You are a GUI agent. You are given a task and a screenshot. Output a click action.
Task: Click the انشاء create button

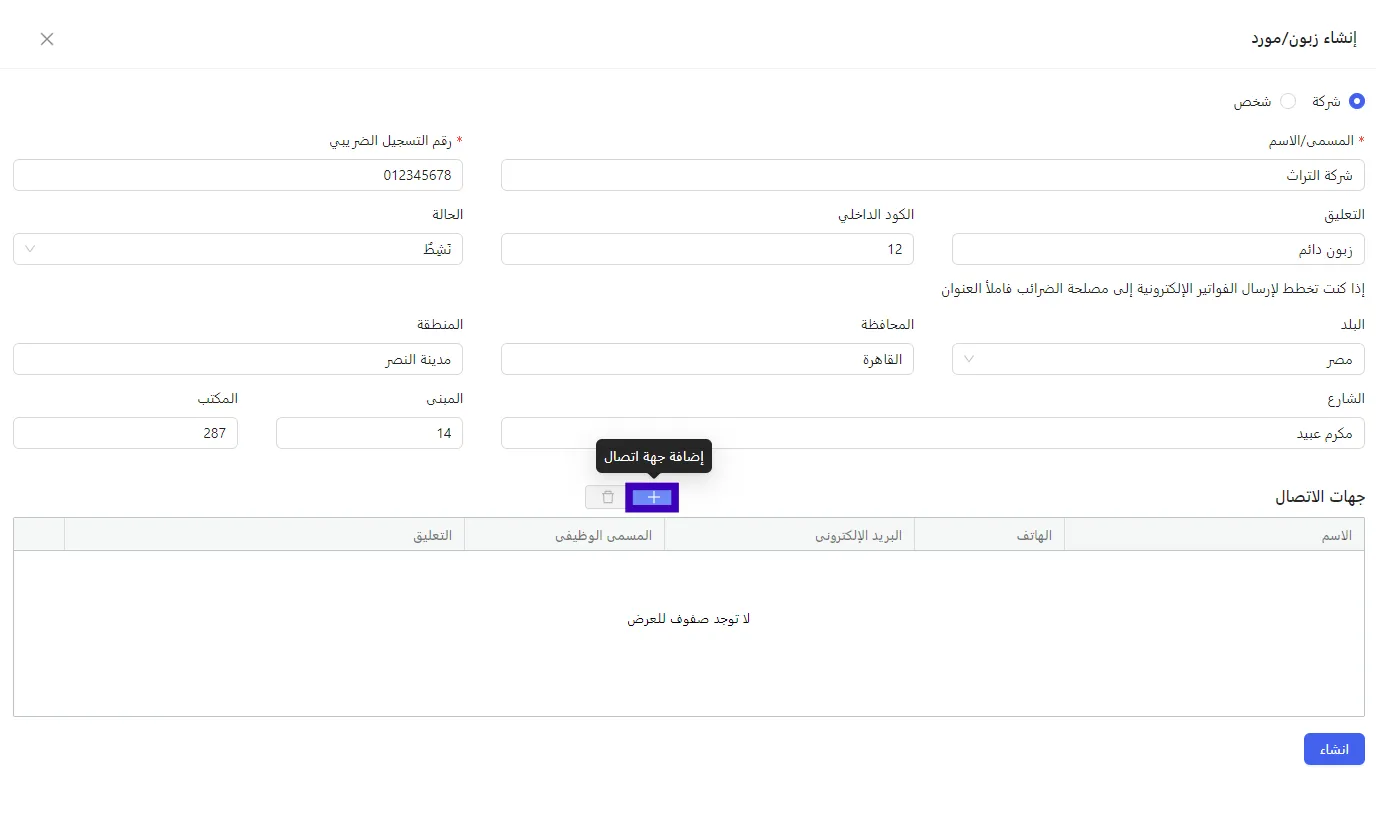[1334, 749]
